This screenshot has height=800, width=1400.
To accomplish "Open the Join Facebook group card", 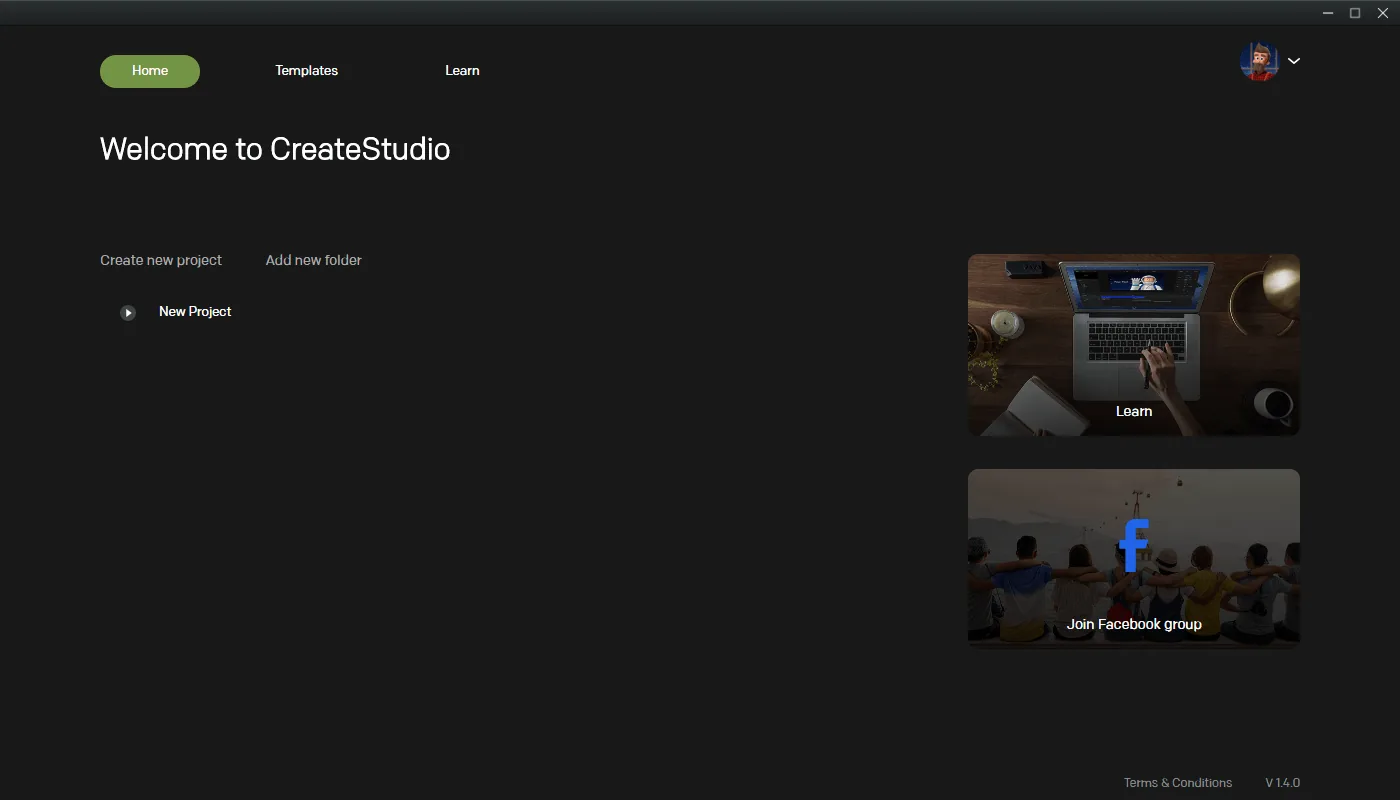I will coord(1134,558).
